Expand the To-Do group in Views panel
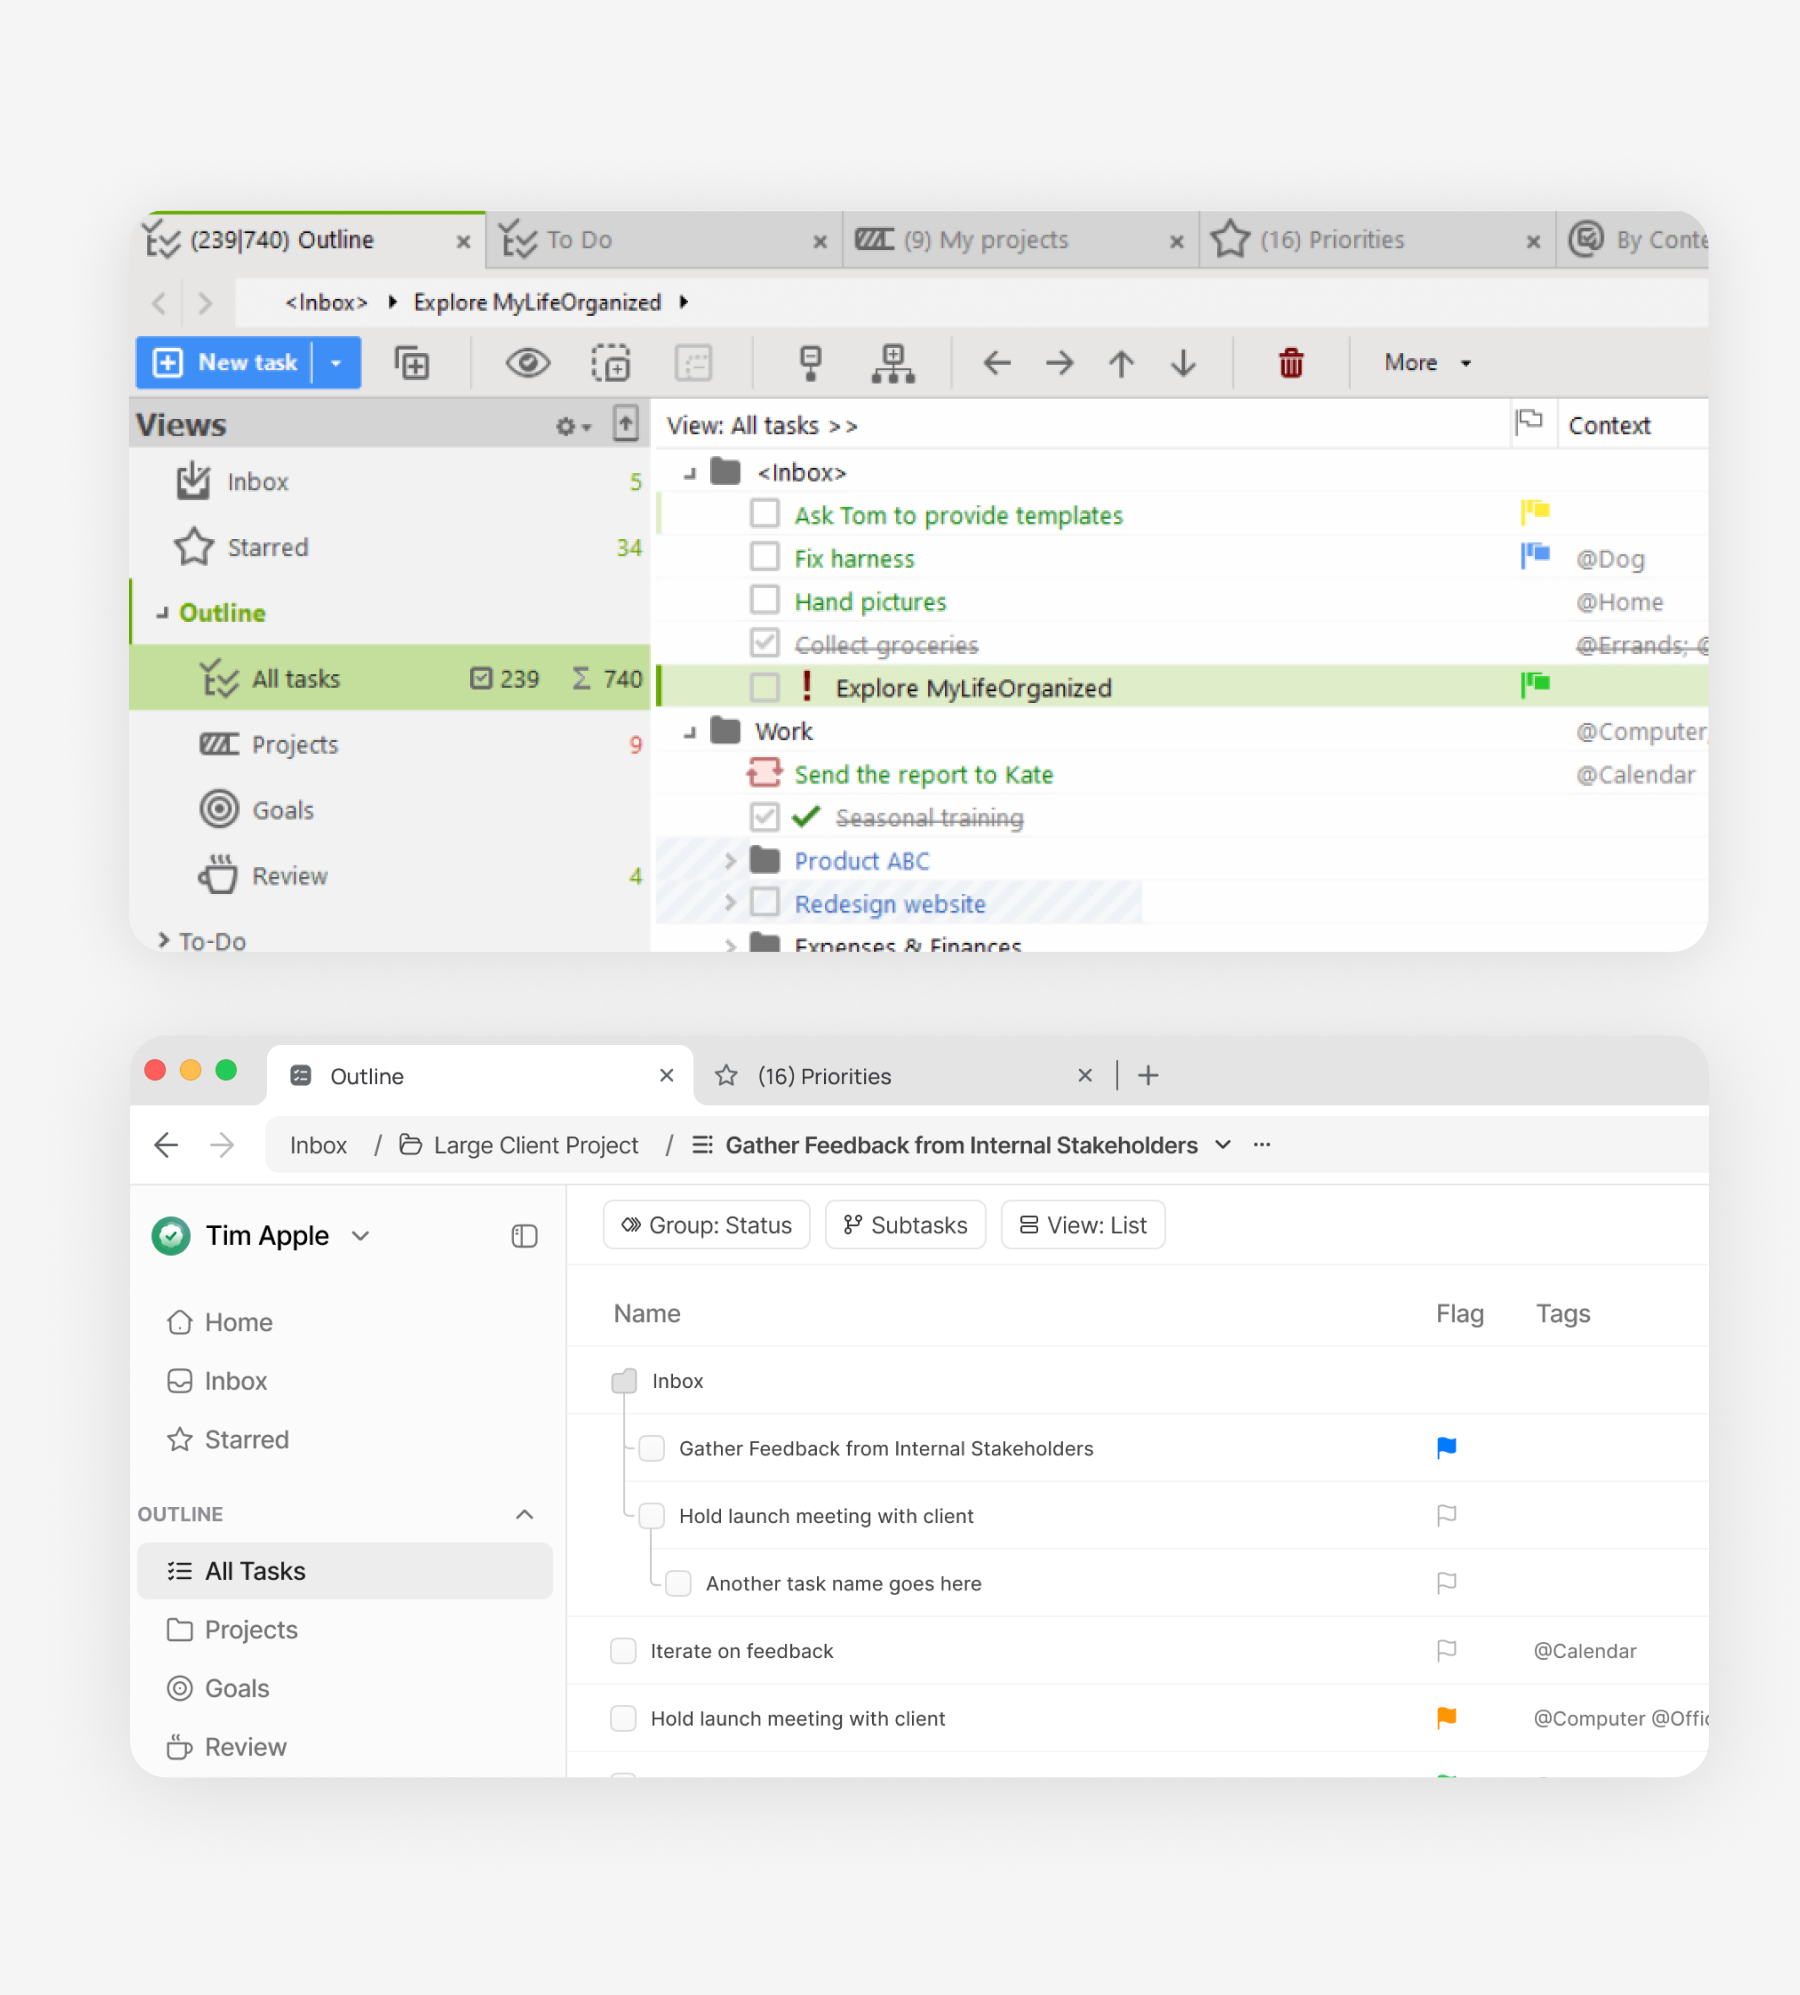The width and height of the screenshot is (1800, 1995). point(163,940)
